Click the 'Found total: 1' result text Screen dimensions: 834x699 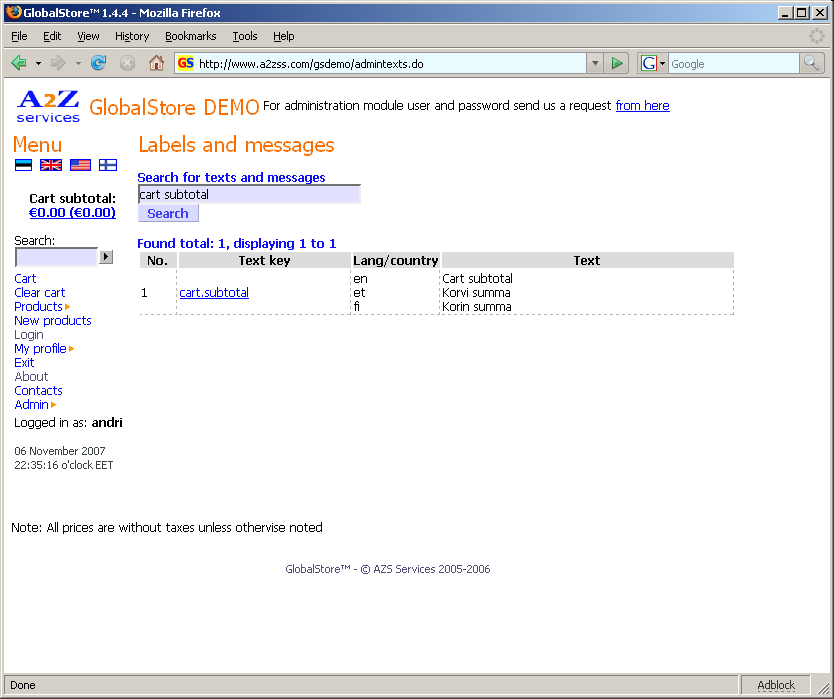180,244
